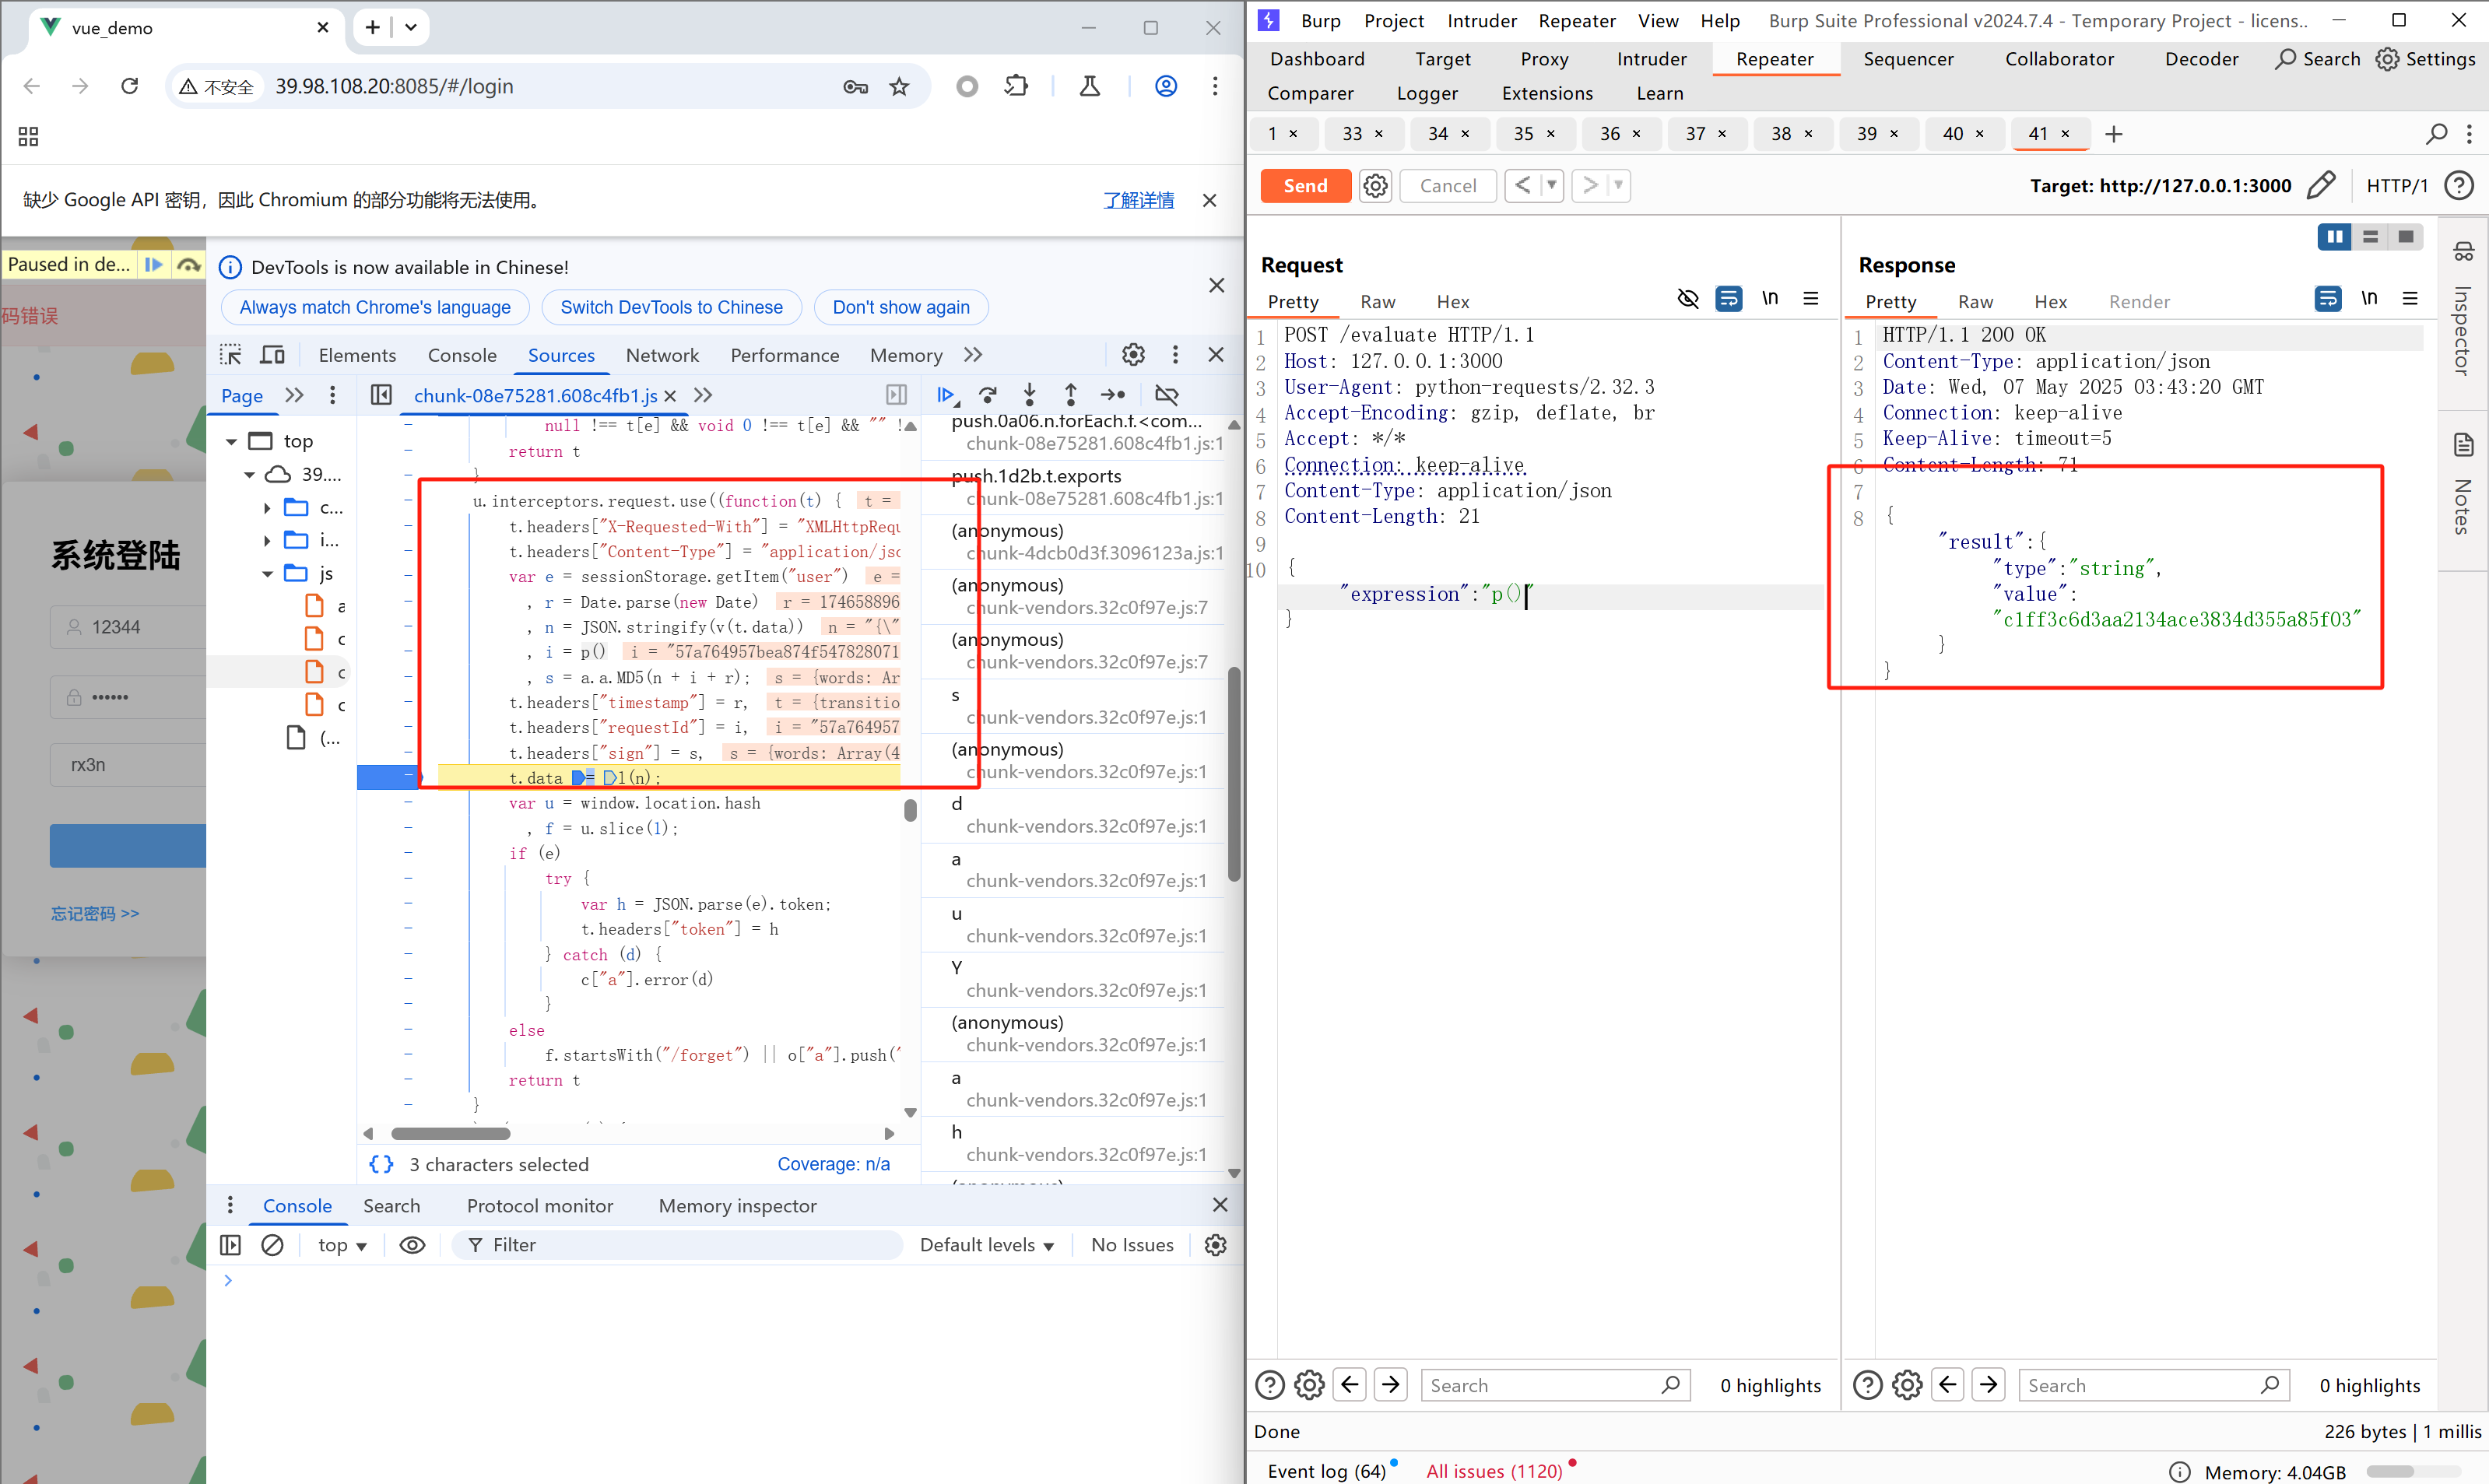Viewport: 2489px width, 1484px height.
Task: Click Switch DevTools to Chinese button
Action: click(x=671, y=307)
